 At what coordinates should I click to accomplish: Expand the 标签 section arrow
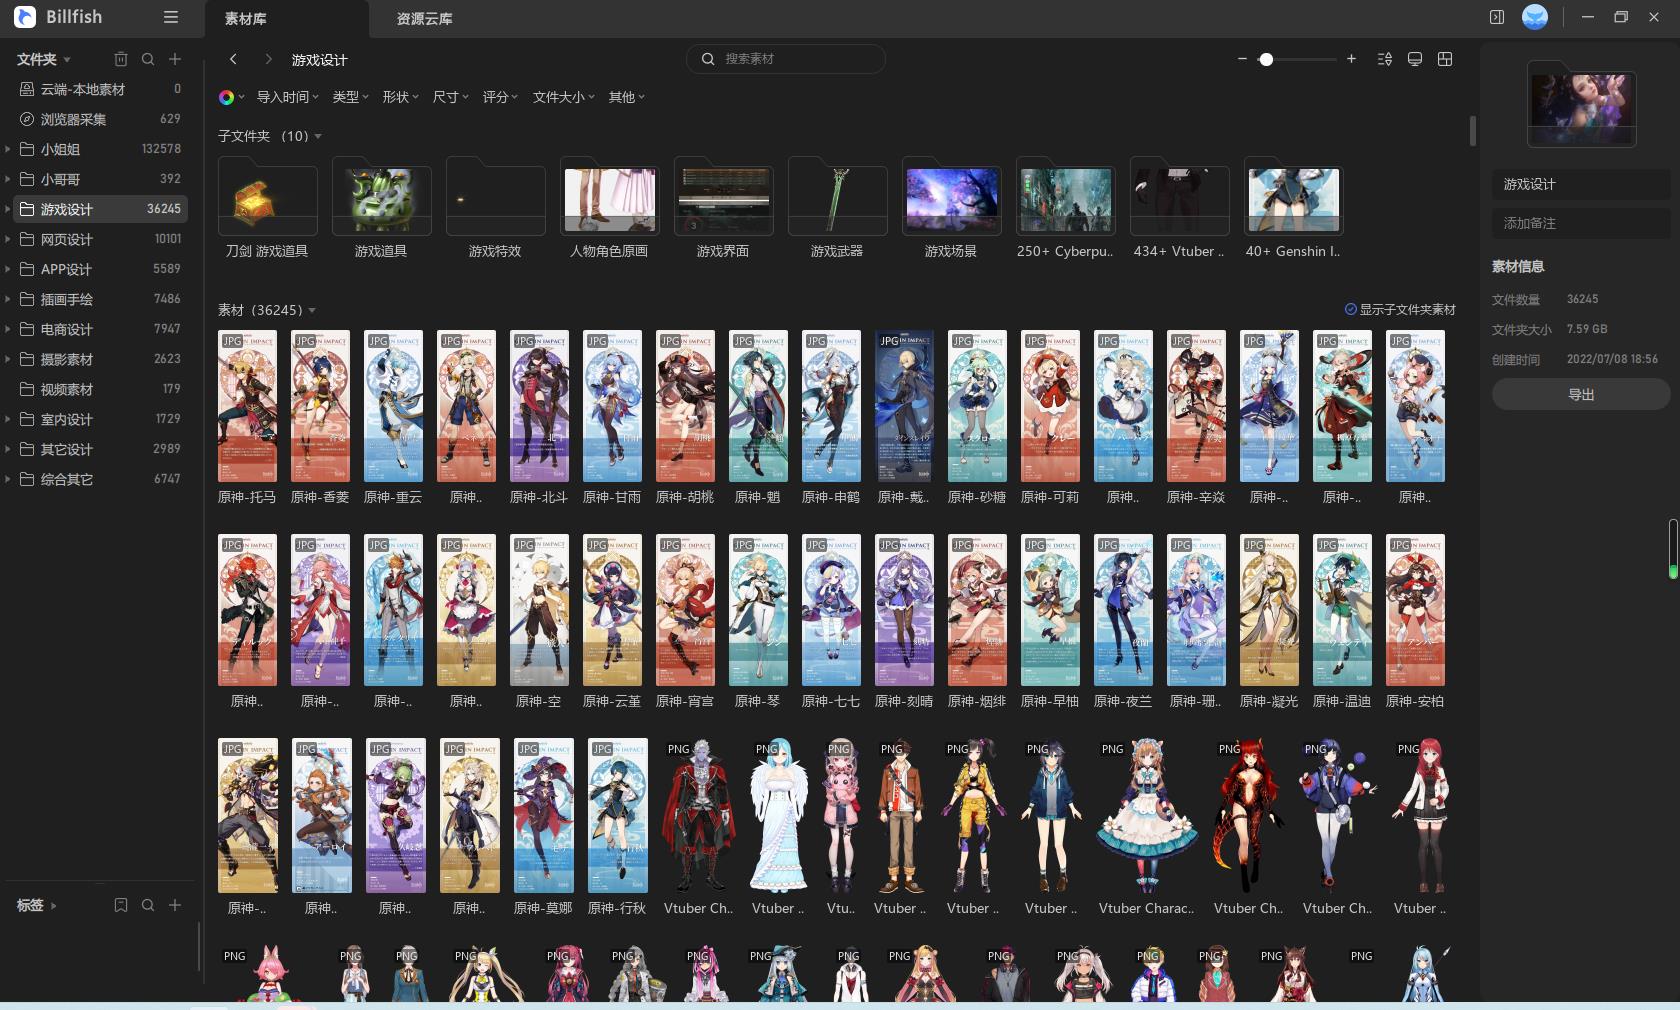click(x=53, y=906)
